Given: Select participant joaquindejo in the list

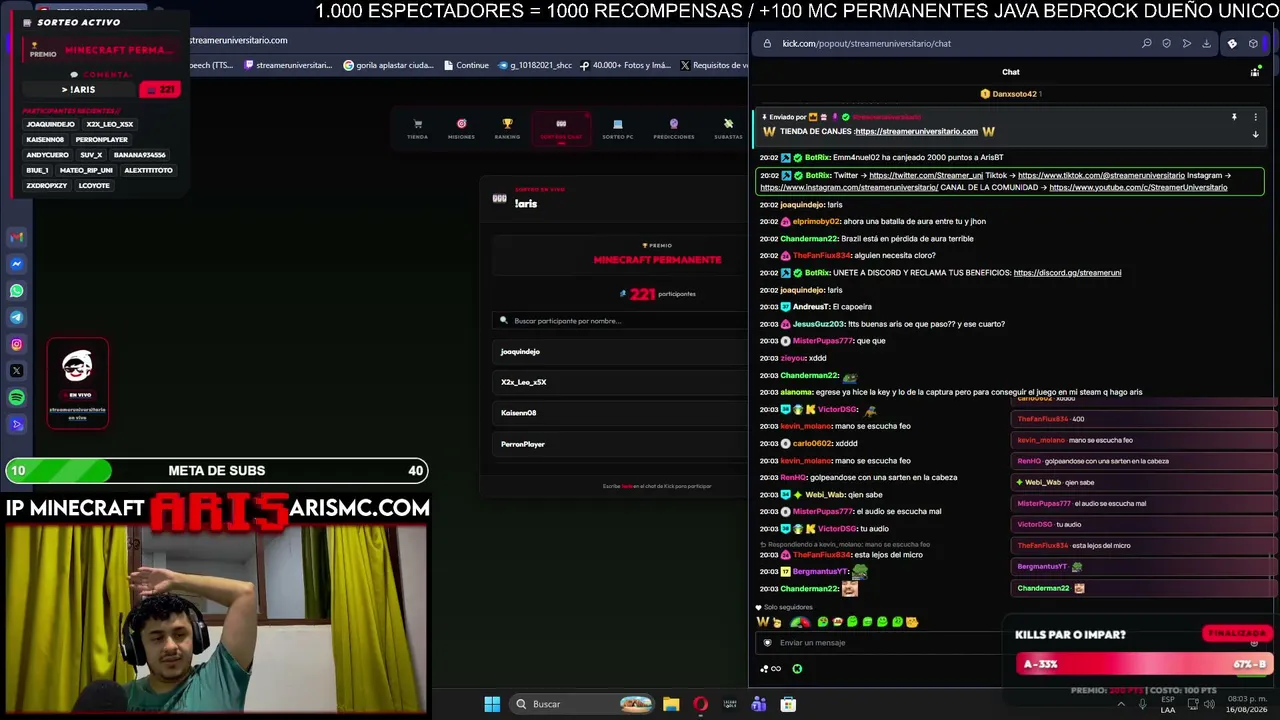Looking at the screenshot, I should pyautogui.click(x=622, y=352).
